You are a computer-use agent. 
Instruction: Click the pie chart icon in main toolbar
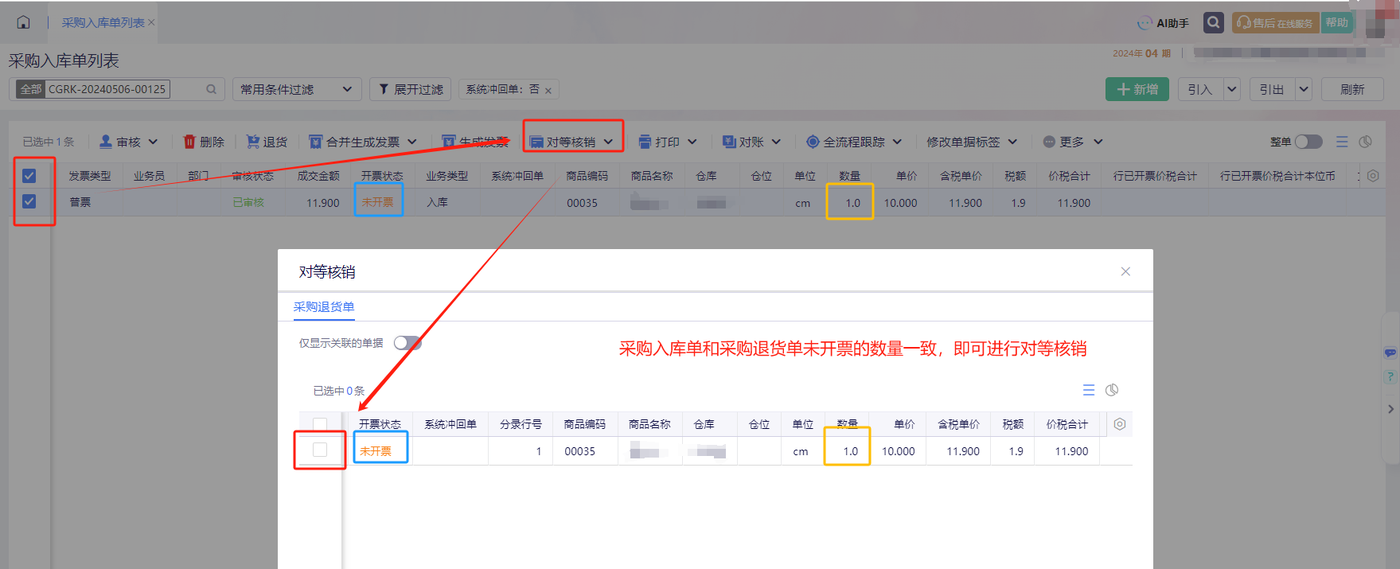1366,142
